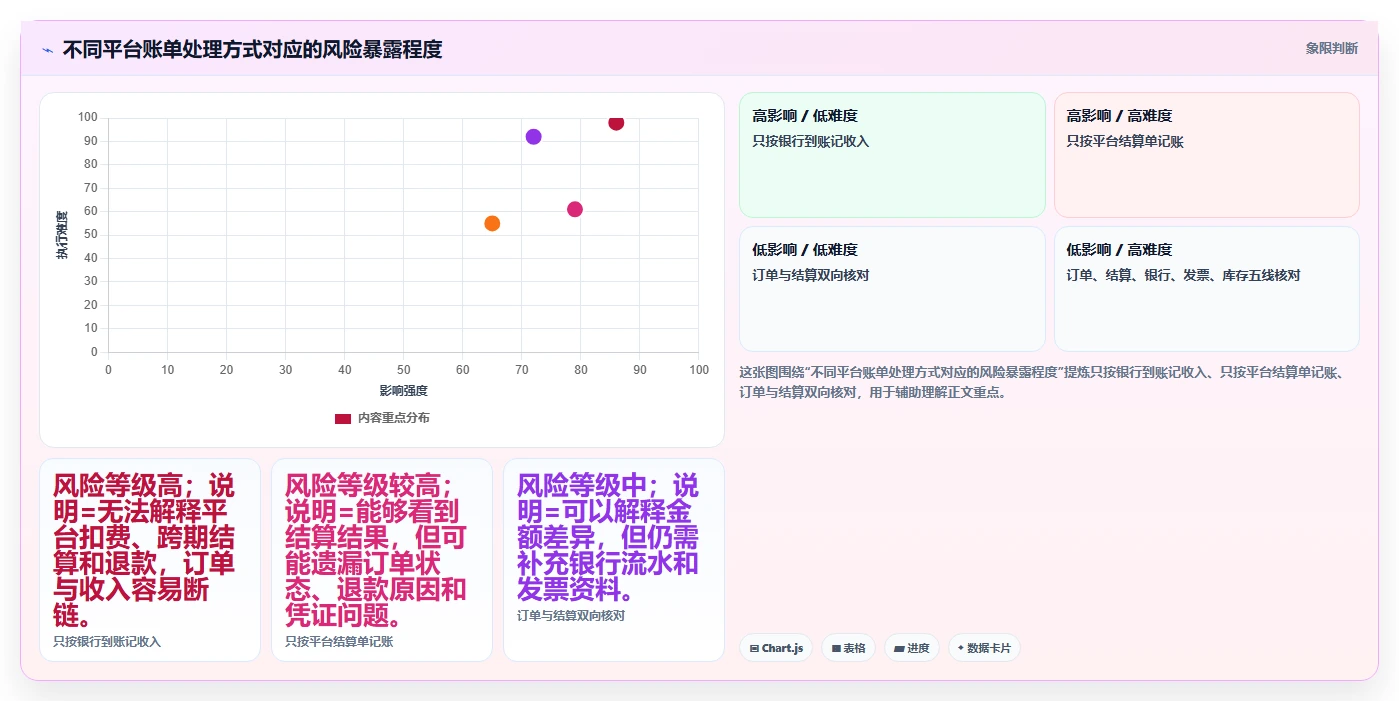Screen dimensions: 1399x701
Task: Open the 高影响 / 高难度 quadrant card
Action: point(1206,155)
